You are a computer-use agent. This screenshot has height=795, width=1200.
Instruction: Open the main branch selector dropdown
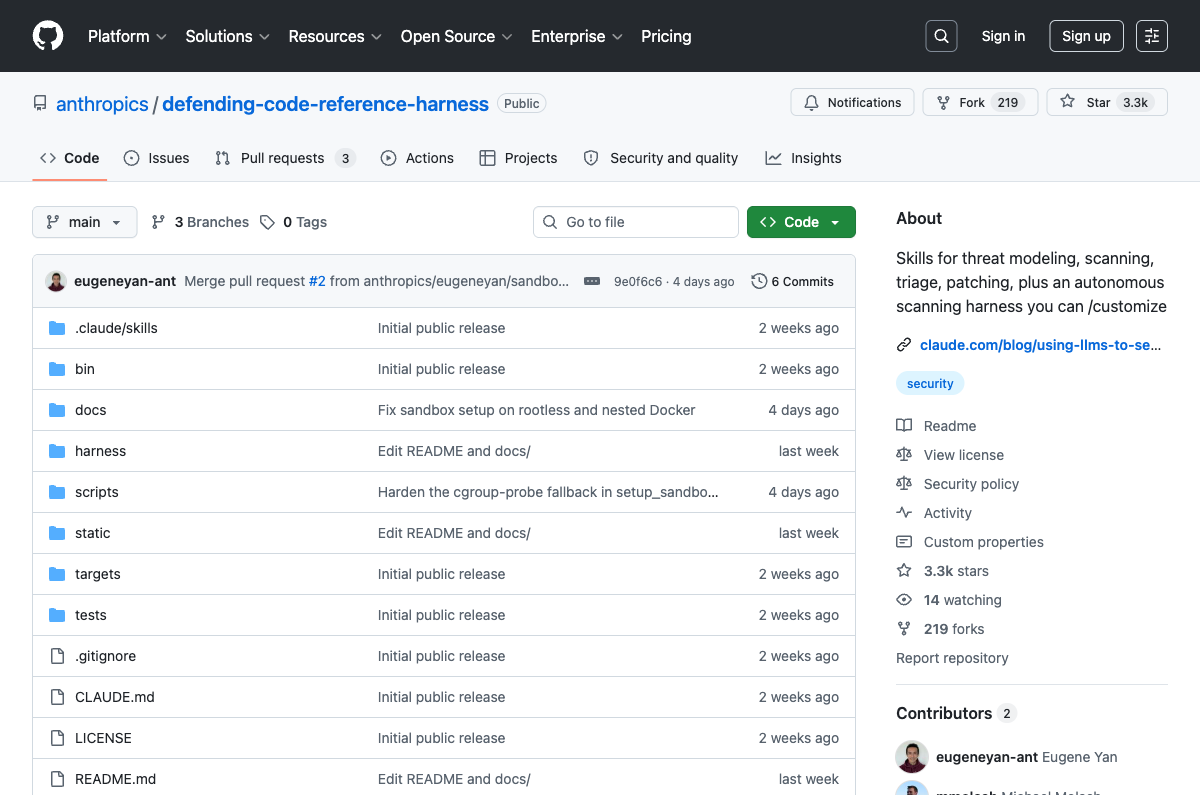(x=85, y=222)
